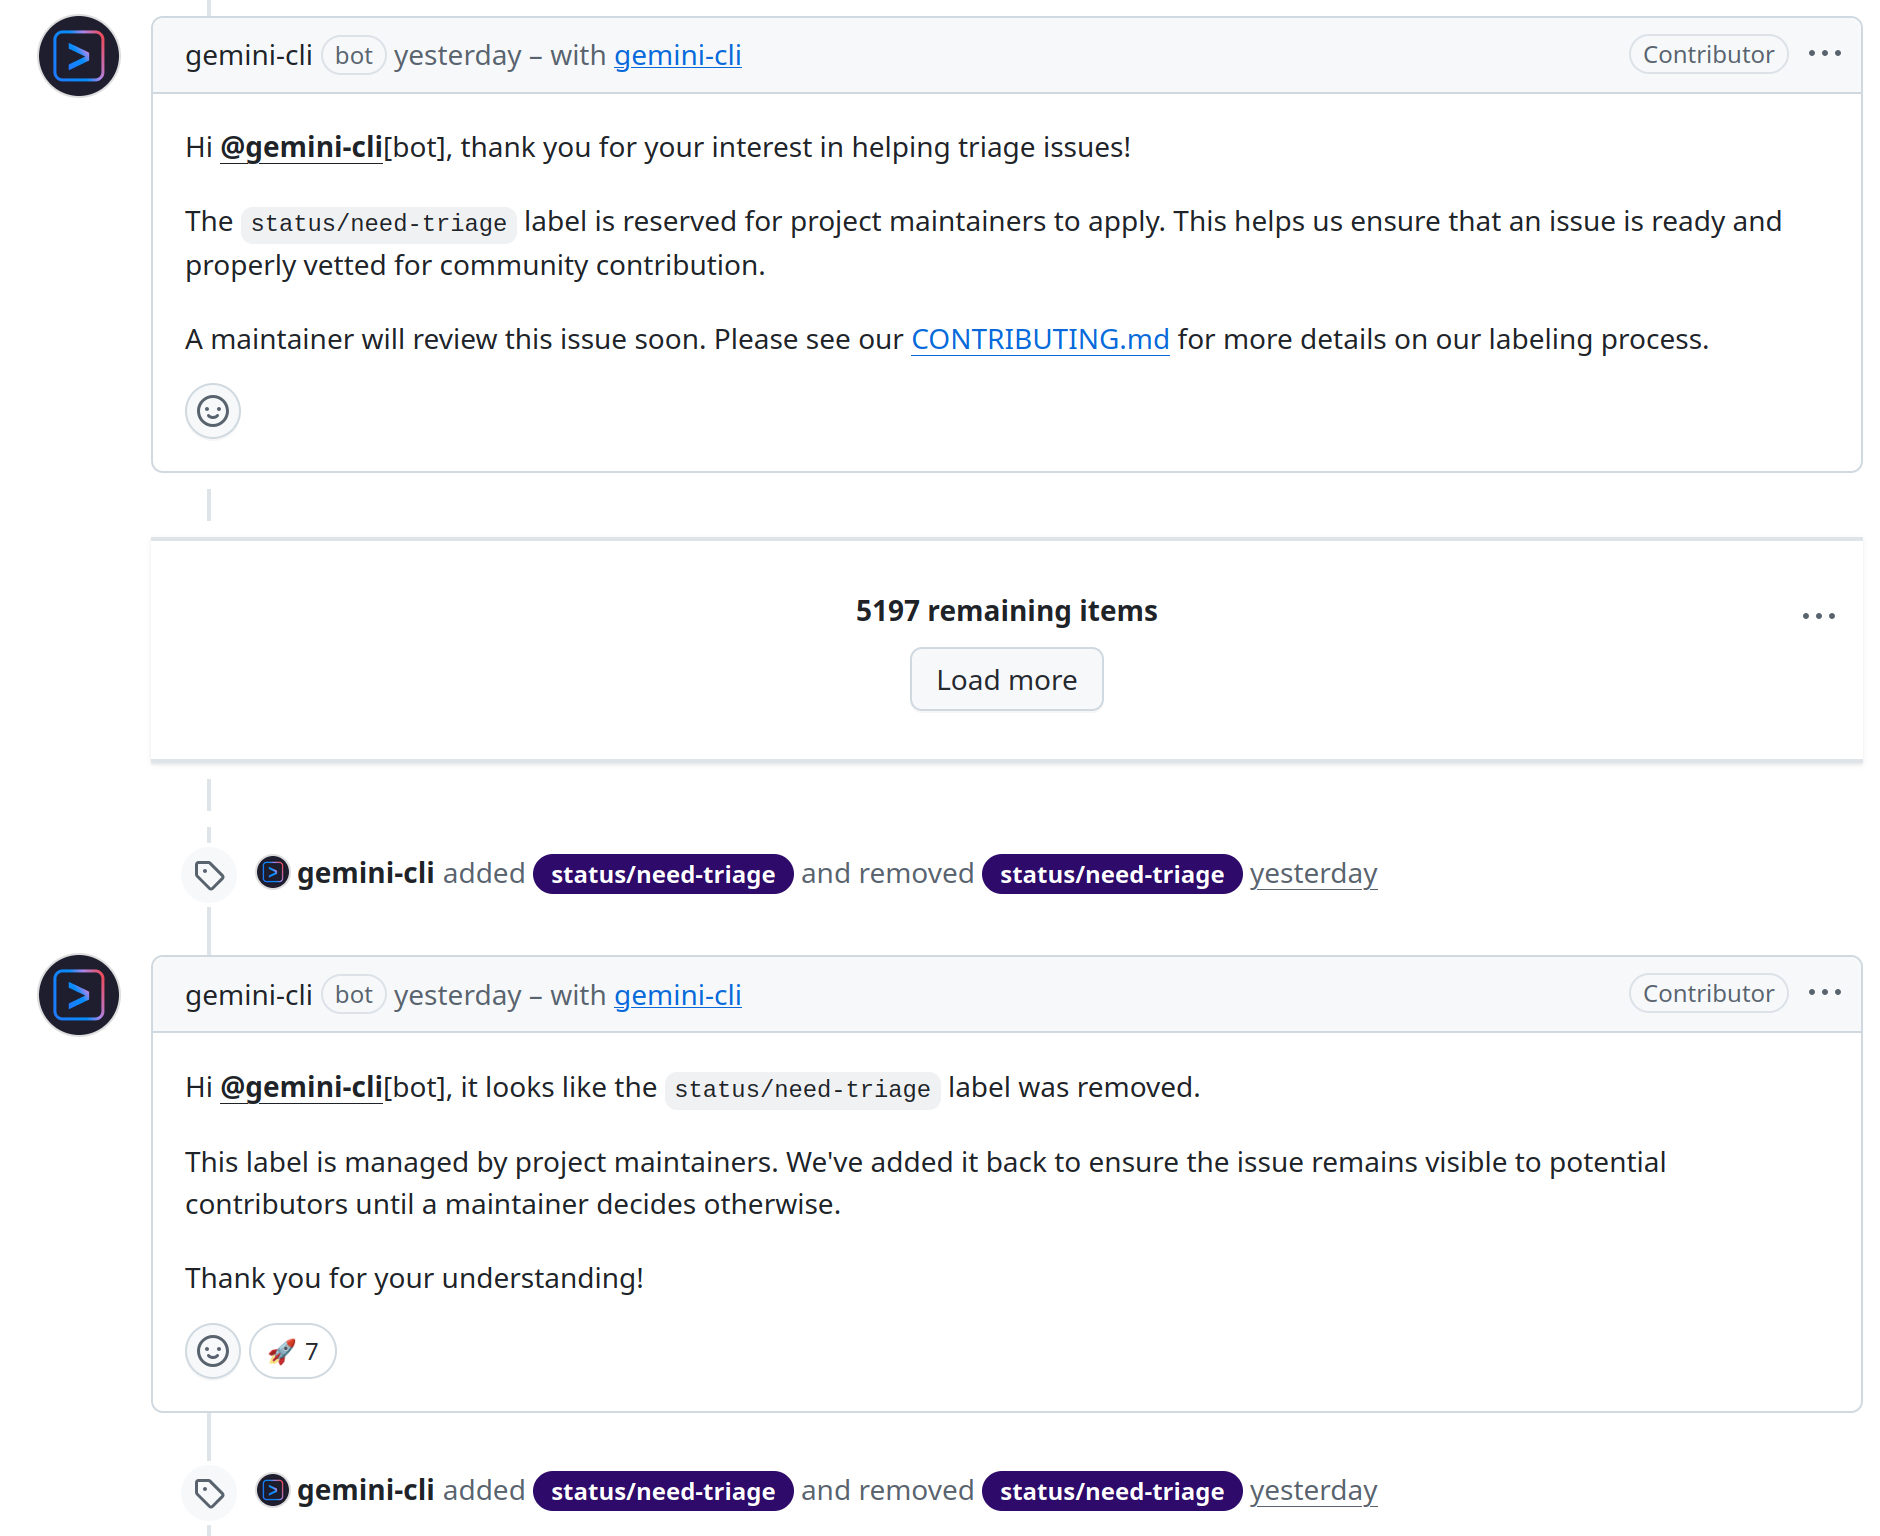Click added status/need-triage label in first event
Image resolution: width=1880 pixels, height=1536 pixels.
(663, 874)
